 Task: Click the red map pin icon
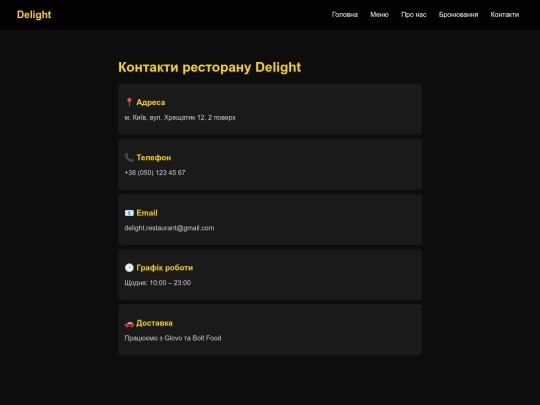(129, 102)
